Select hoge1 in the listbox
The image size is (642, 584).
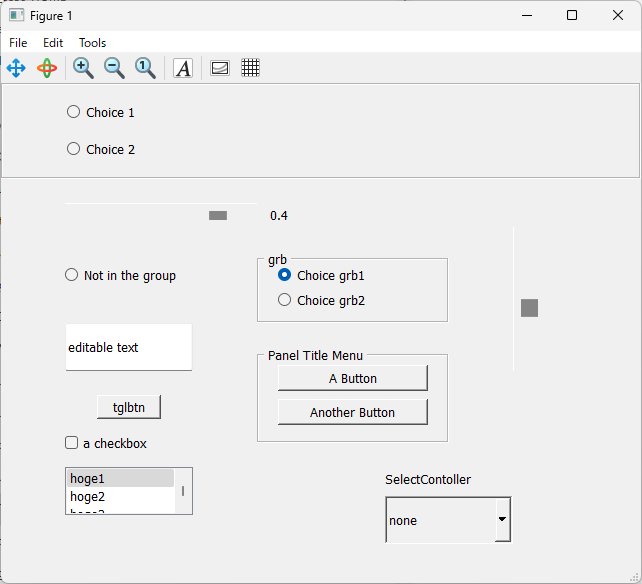120,478
